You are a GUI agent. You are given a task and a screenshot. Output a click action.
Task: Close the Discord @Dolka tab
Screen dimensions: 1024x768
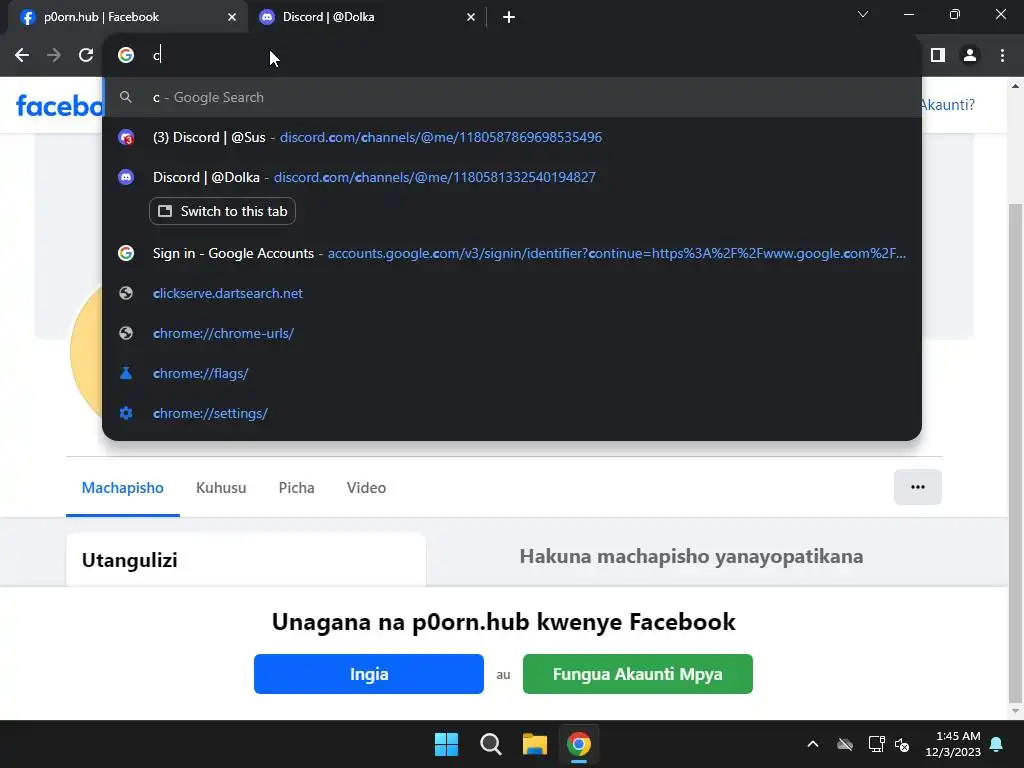[x=471, y=17]
